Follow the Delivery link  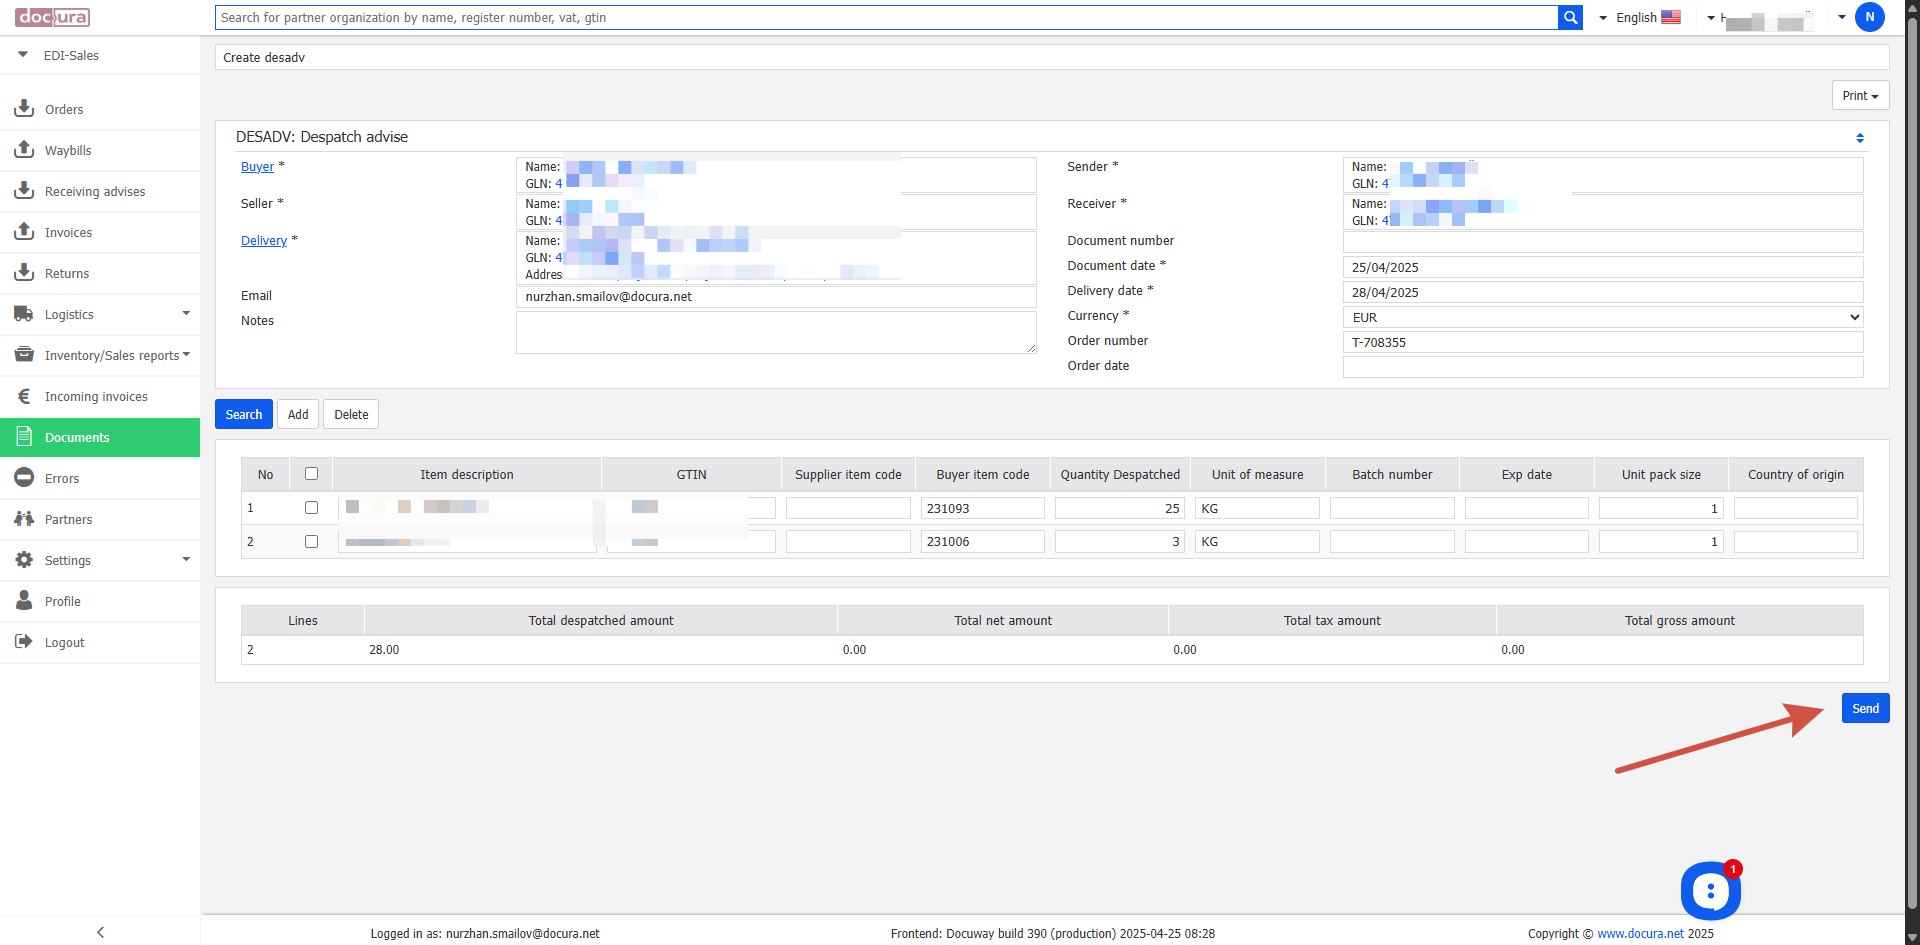pyautogui.click(x=264, y=241)
